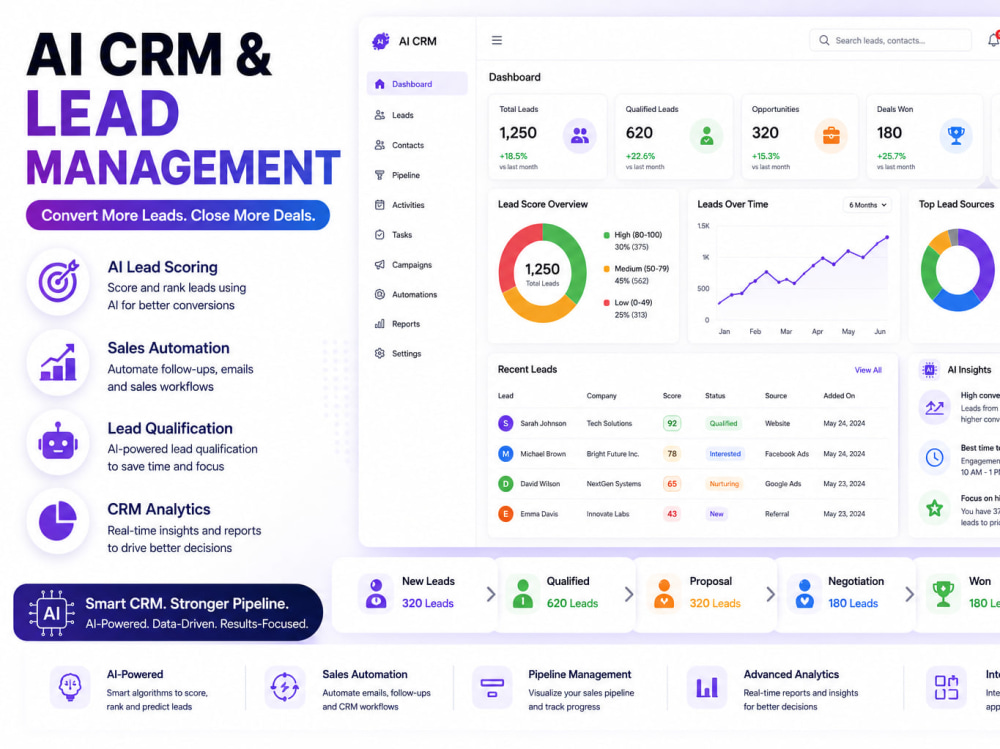Image resolution: width=1000 pixels, height=749 pixels.
Task: Click the chevron after Qualified stage
Action: [x=629, y=594]
